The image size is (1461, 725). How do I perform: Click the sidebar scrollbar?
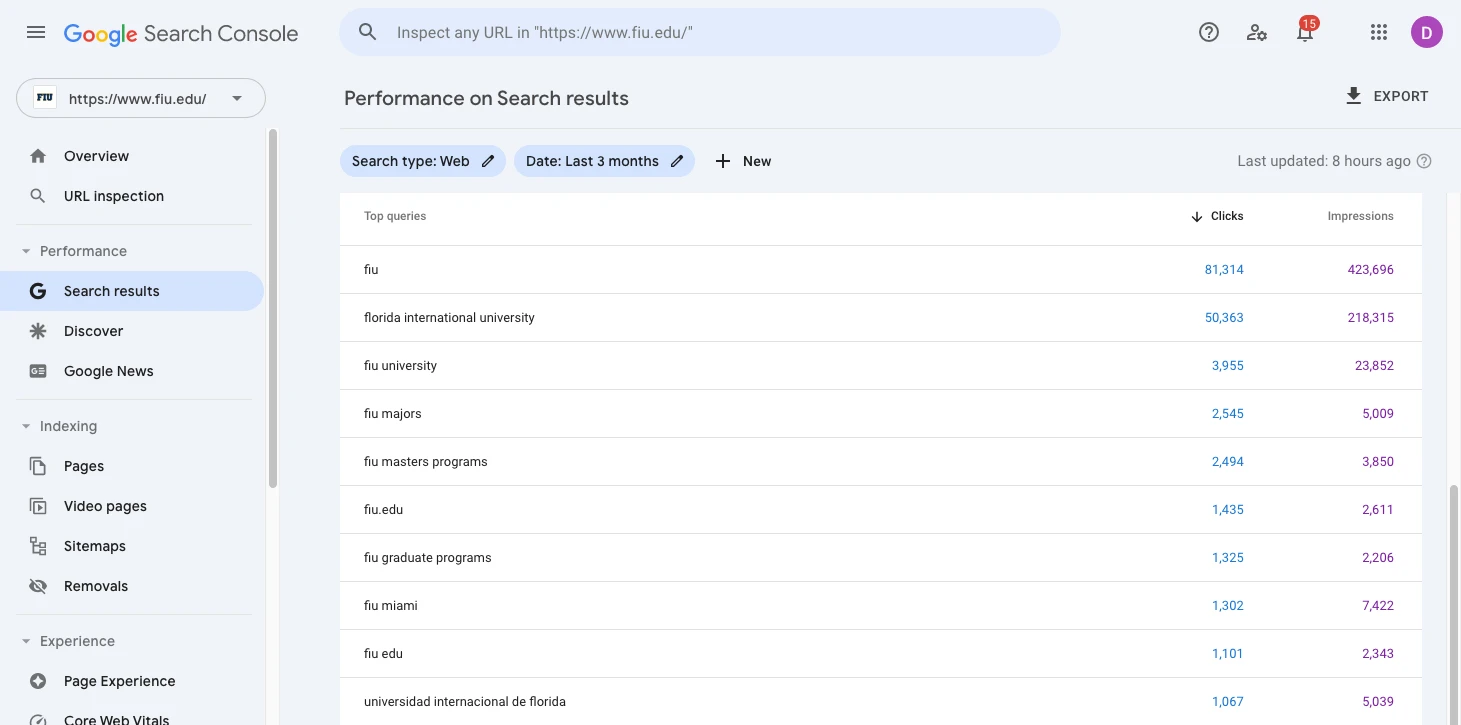click(x=273, y=308)
